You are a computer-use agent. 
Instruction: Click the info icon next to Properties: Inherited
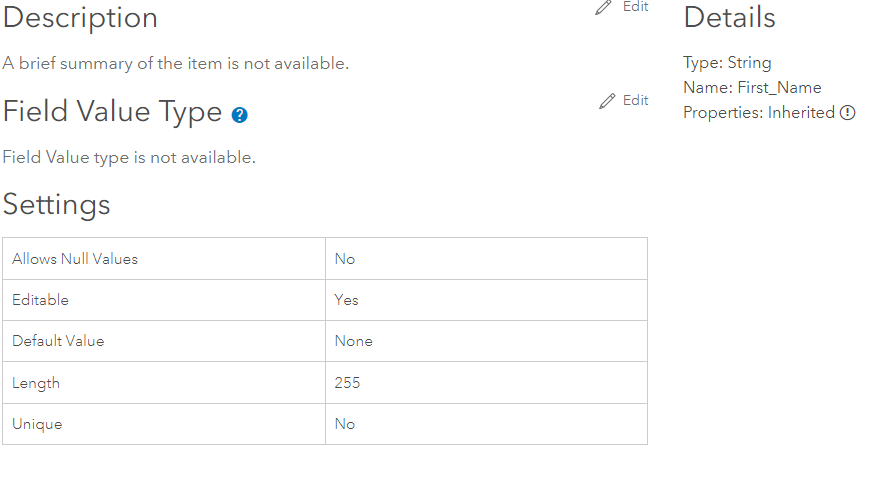[847, 113]
